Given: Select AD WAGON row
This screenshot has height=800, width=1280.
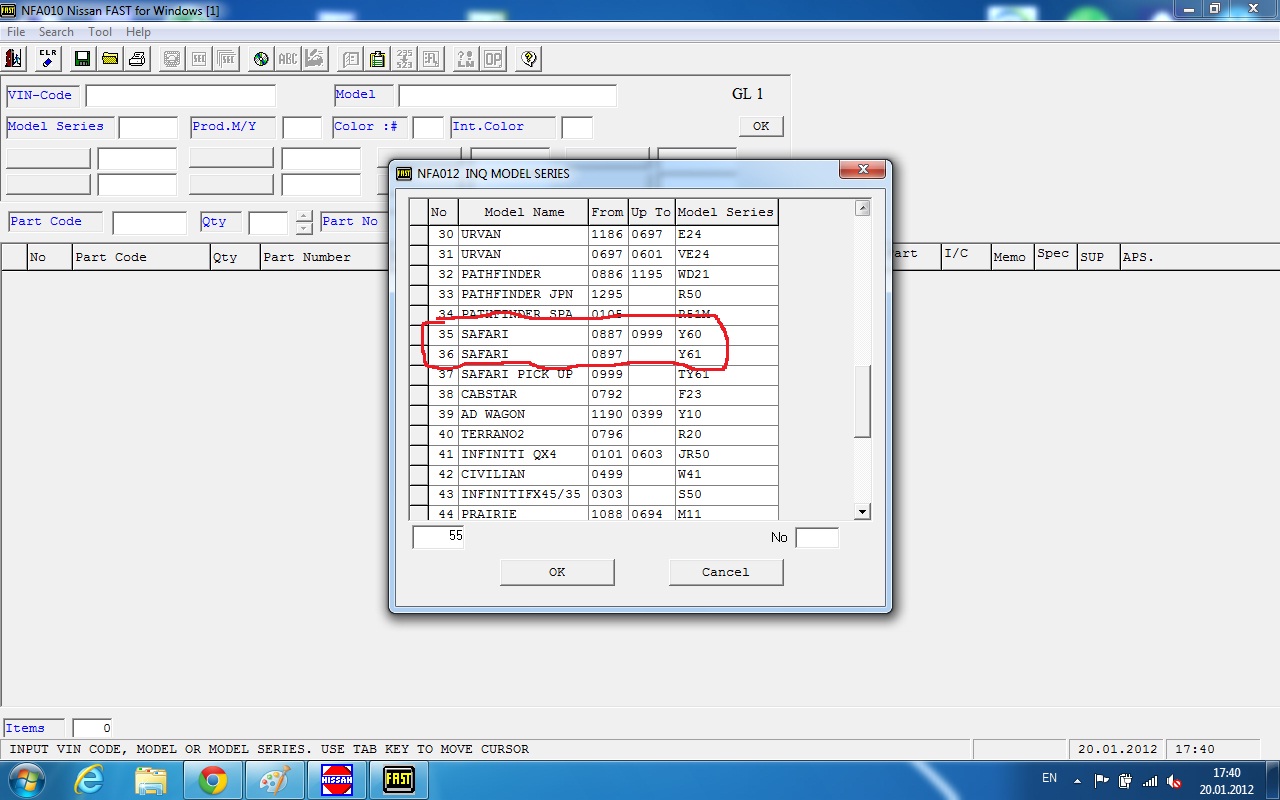Looking at the screenshot, I should [x=594, y=414].
